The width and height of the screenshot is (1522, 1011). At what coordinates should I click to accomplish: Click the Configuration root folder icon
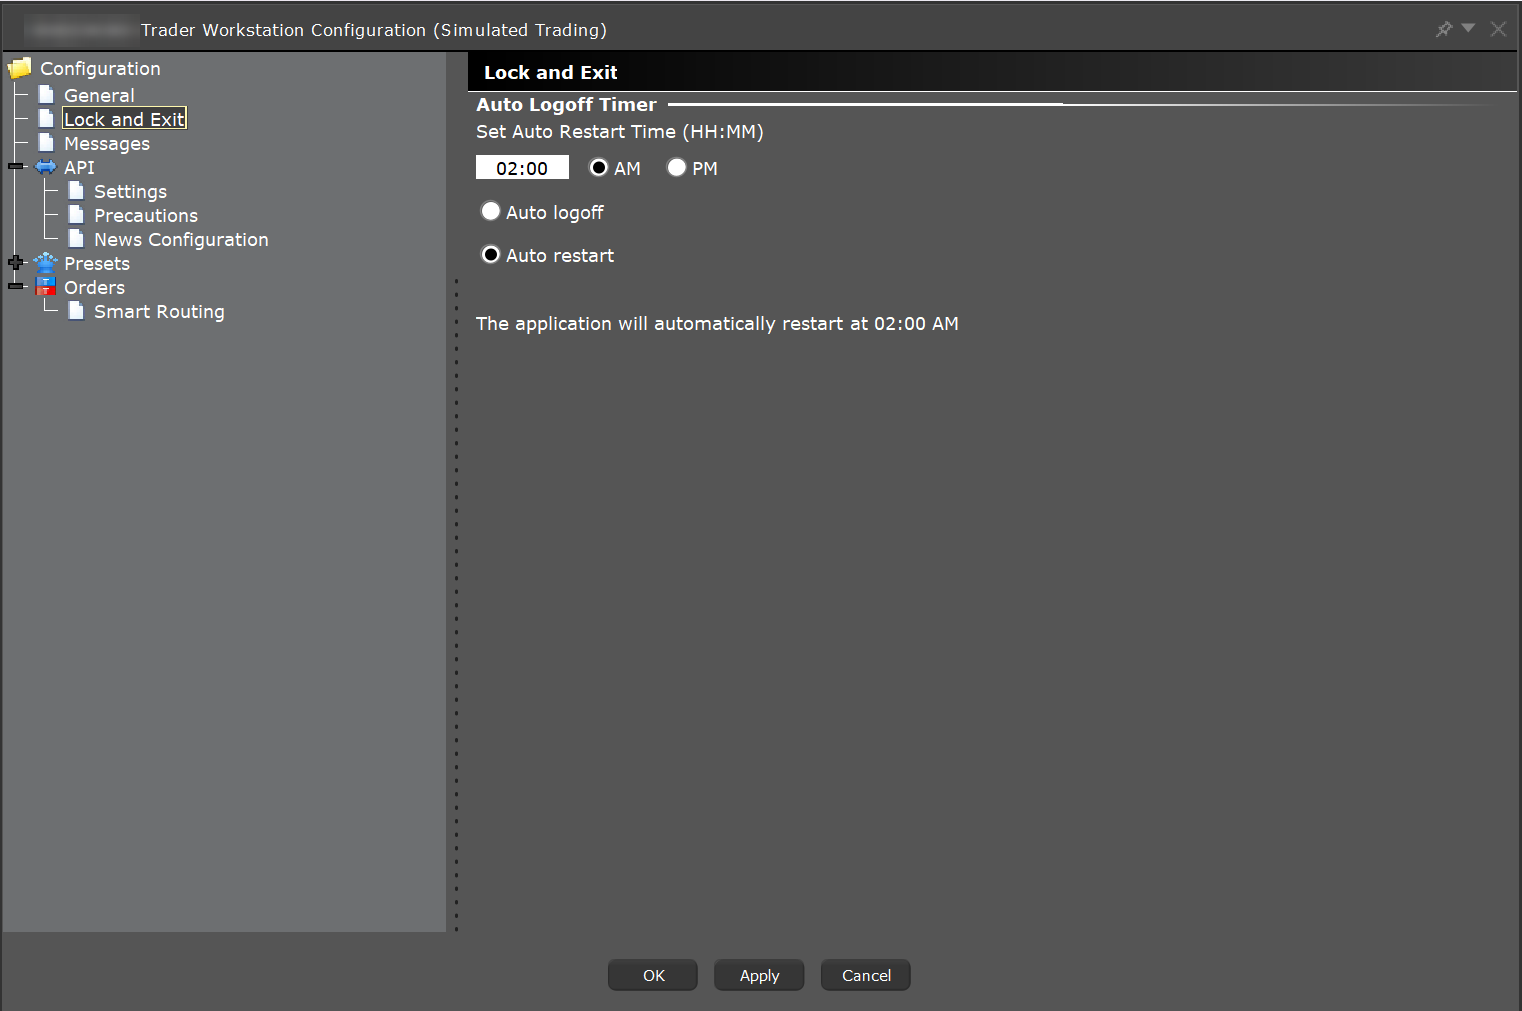point(20,68)
